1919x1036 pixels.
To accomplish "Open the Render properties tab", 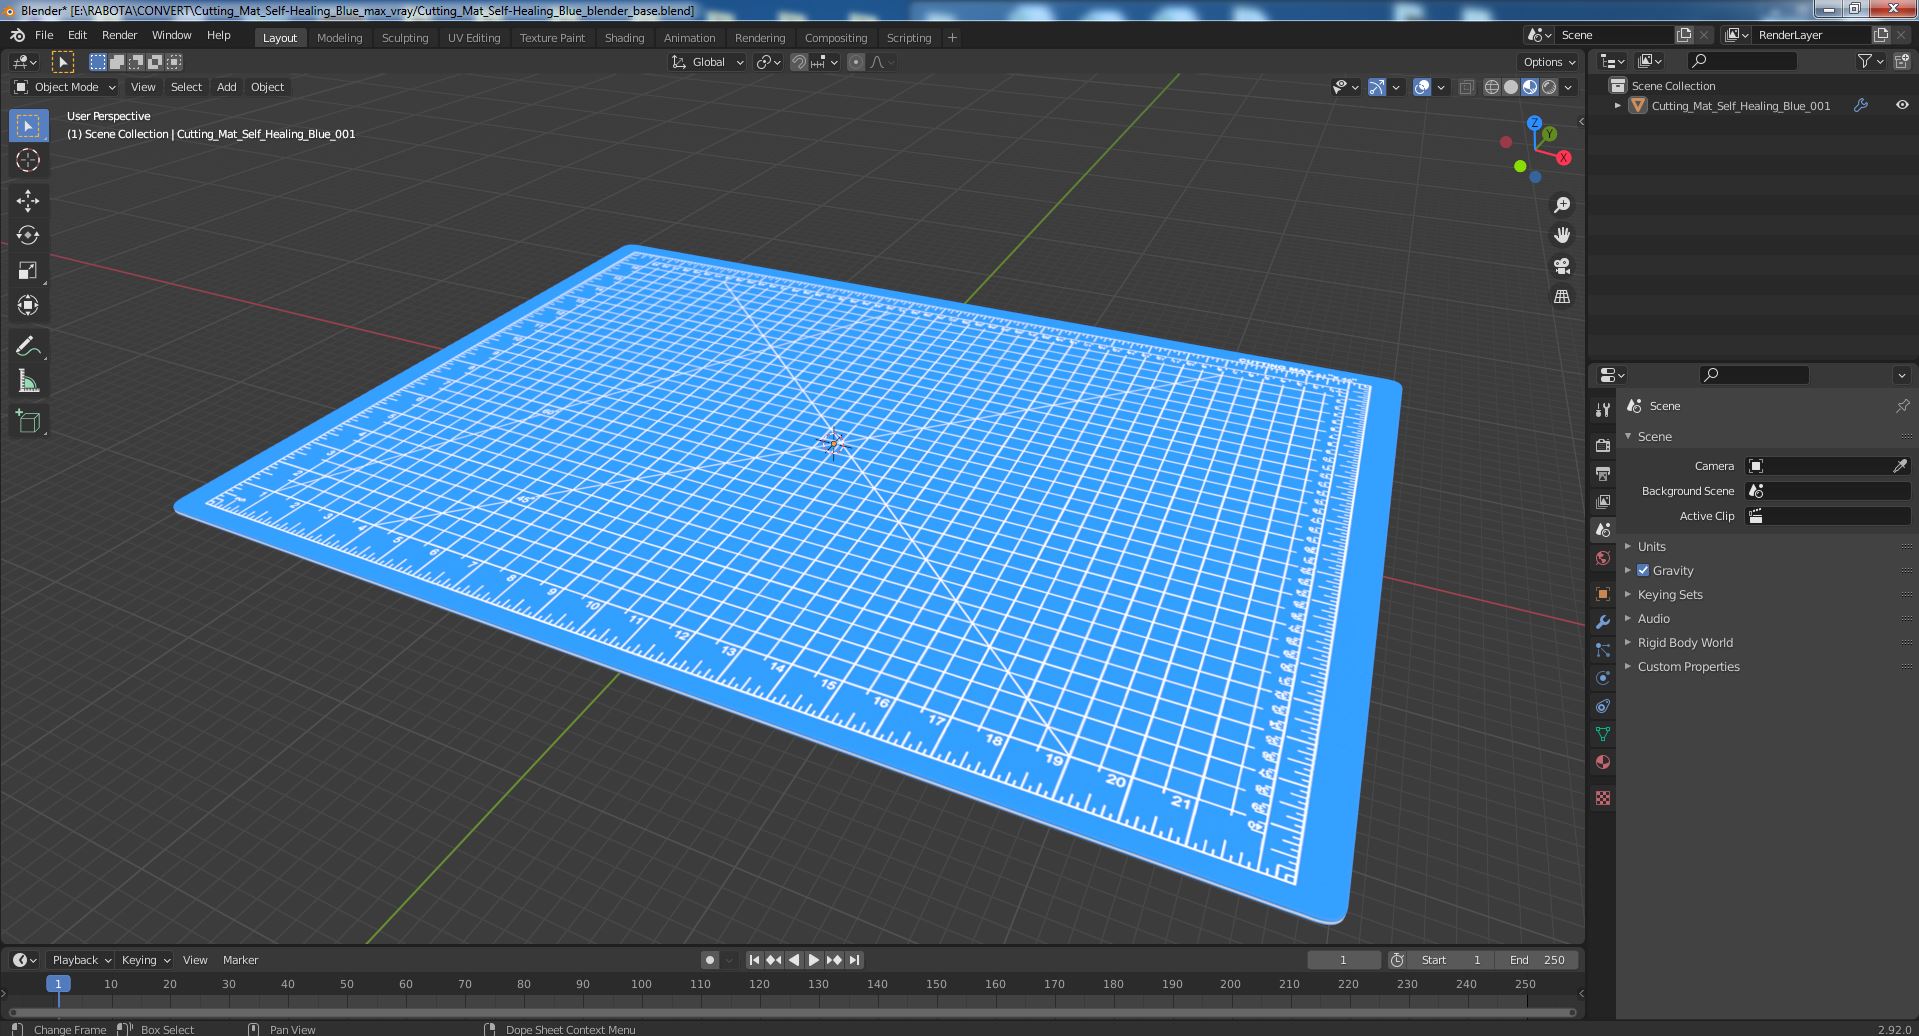I will [x=1603, y=445].
